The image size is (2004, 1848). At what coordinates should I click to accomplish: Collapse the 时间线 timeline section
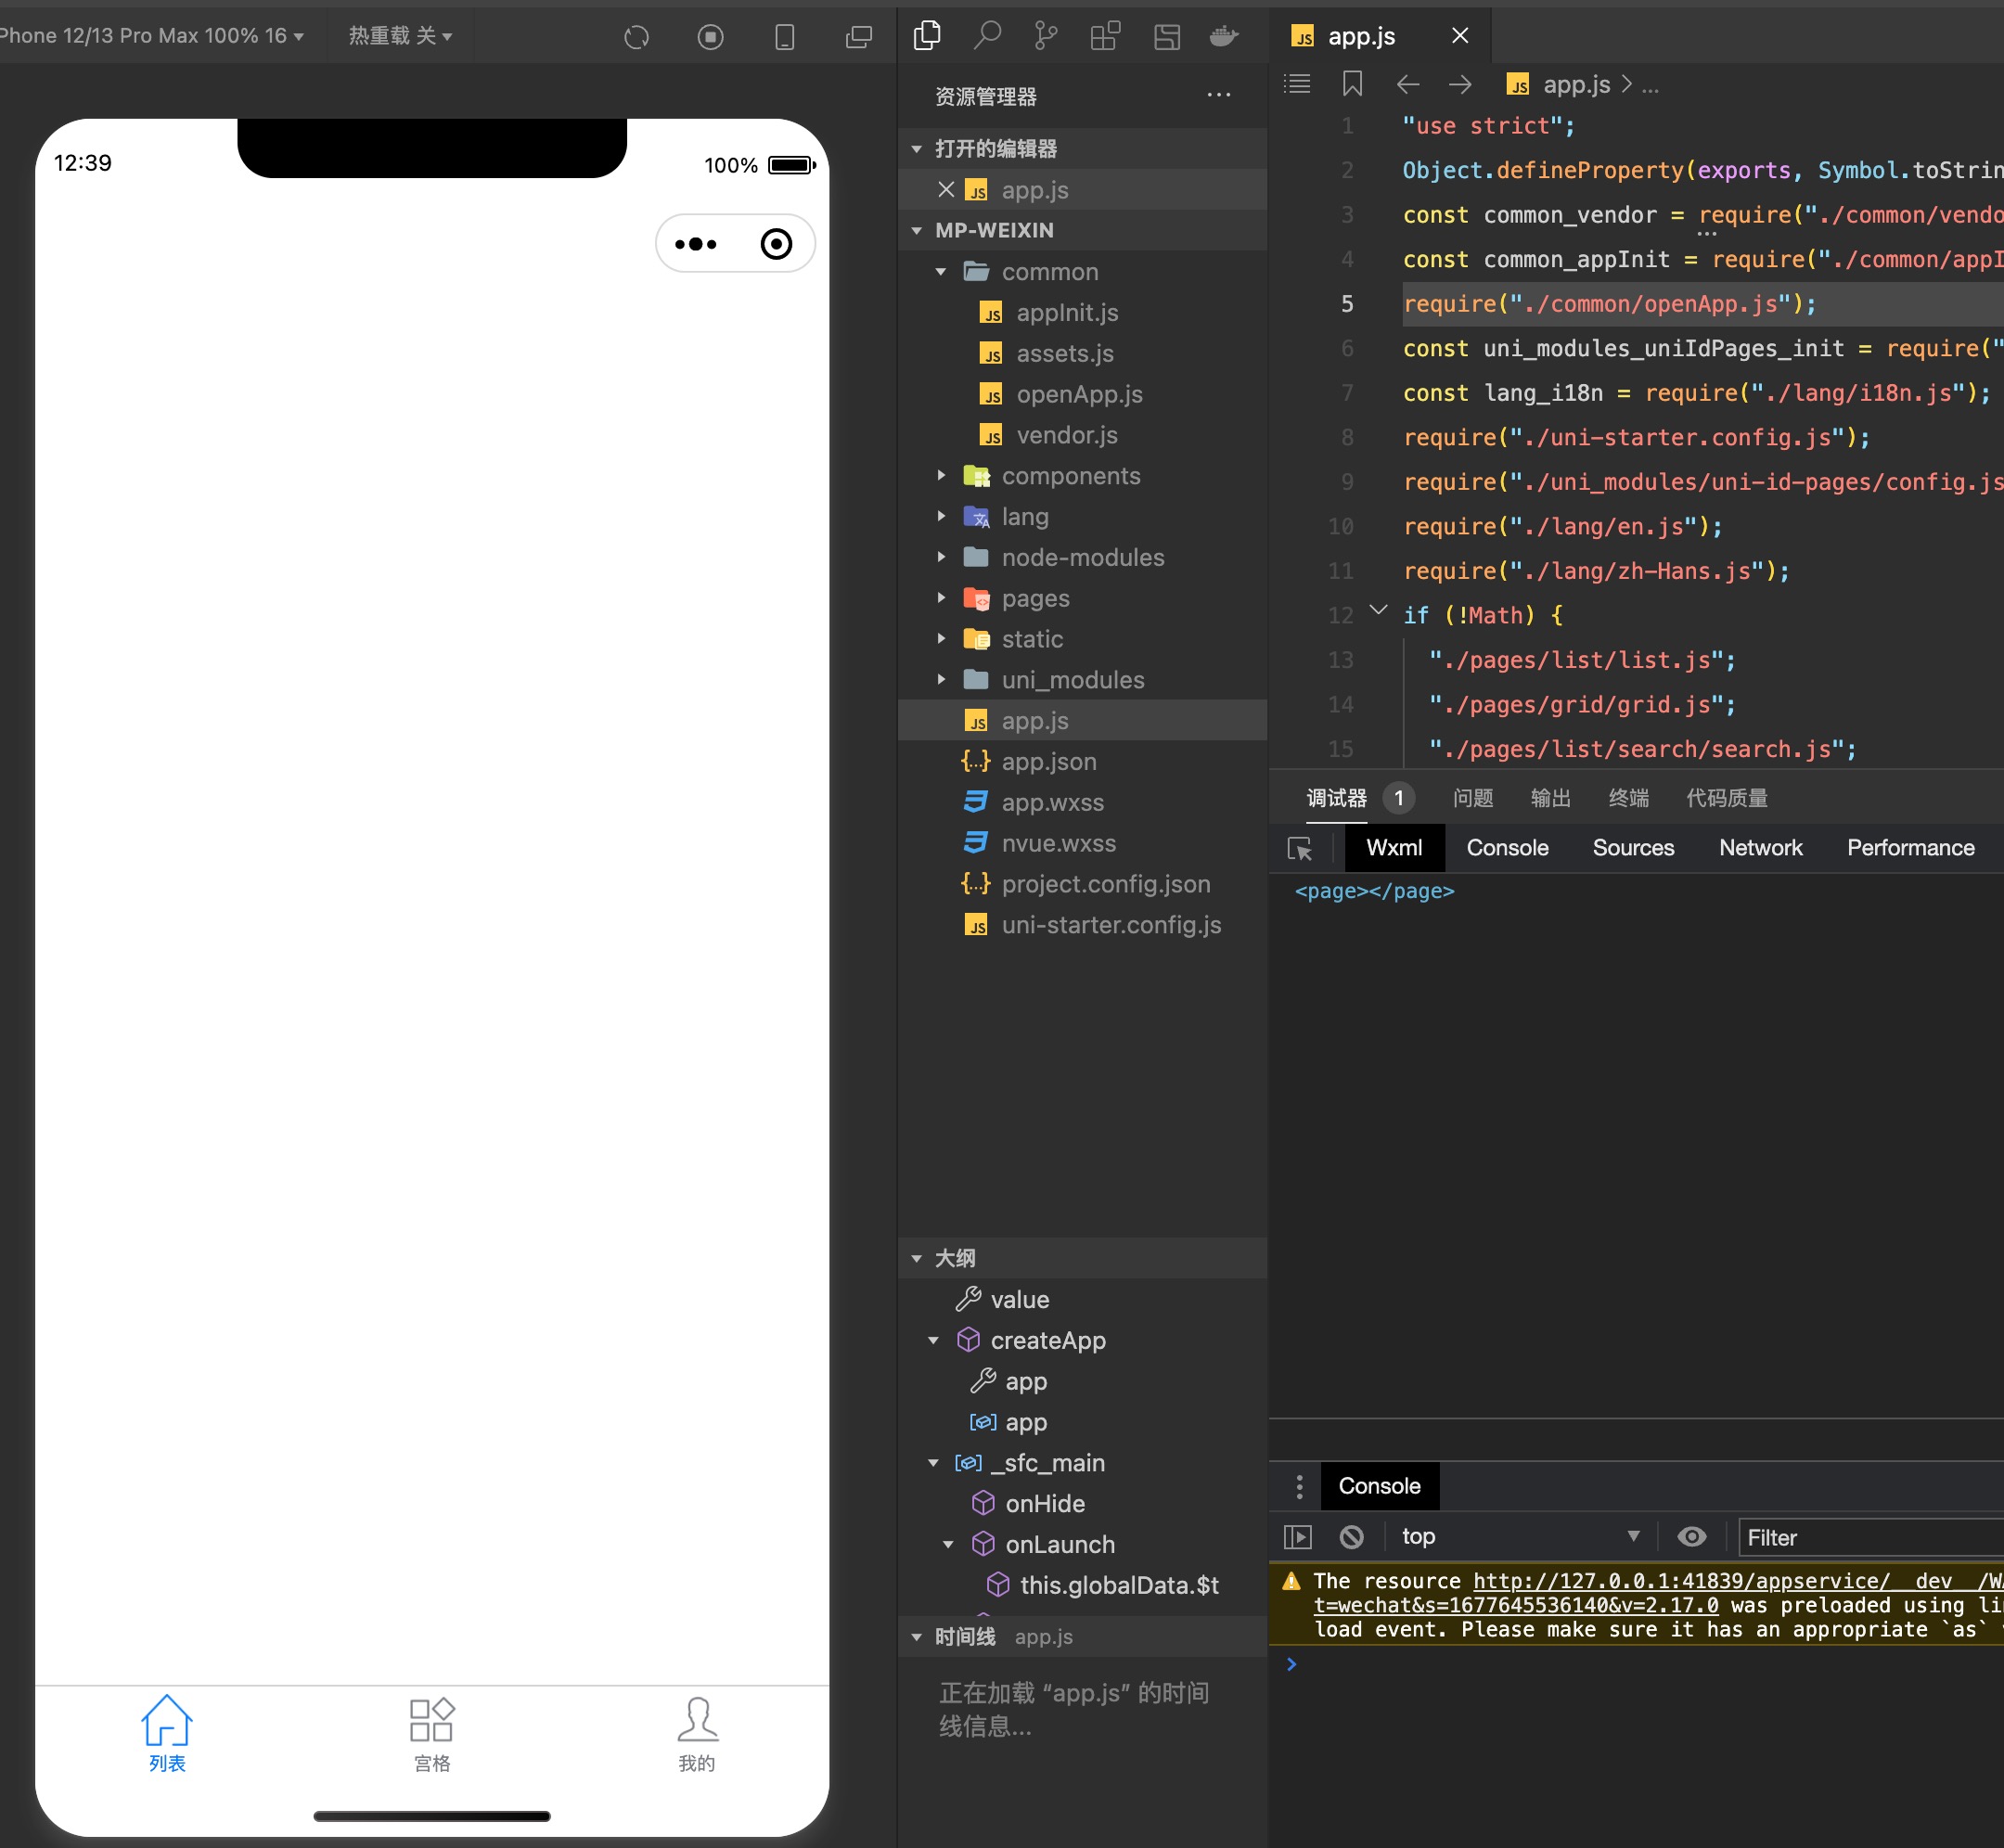pyautogui.click(x=916, y=1637)
